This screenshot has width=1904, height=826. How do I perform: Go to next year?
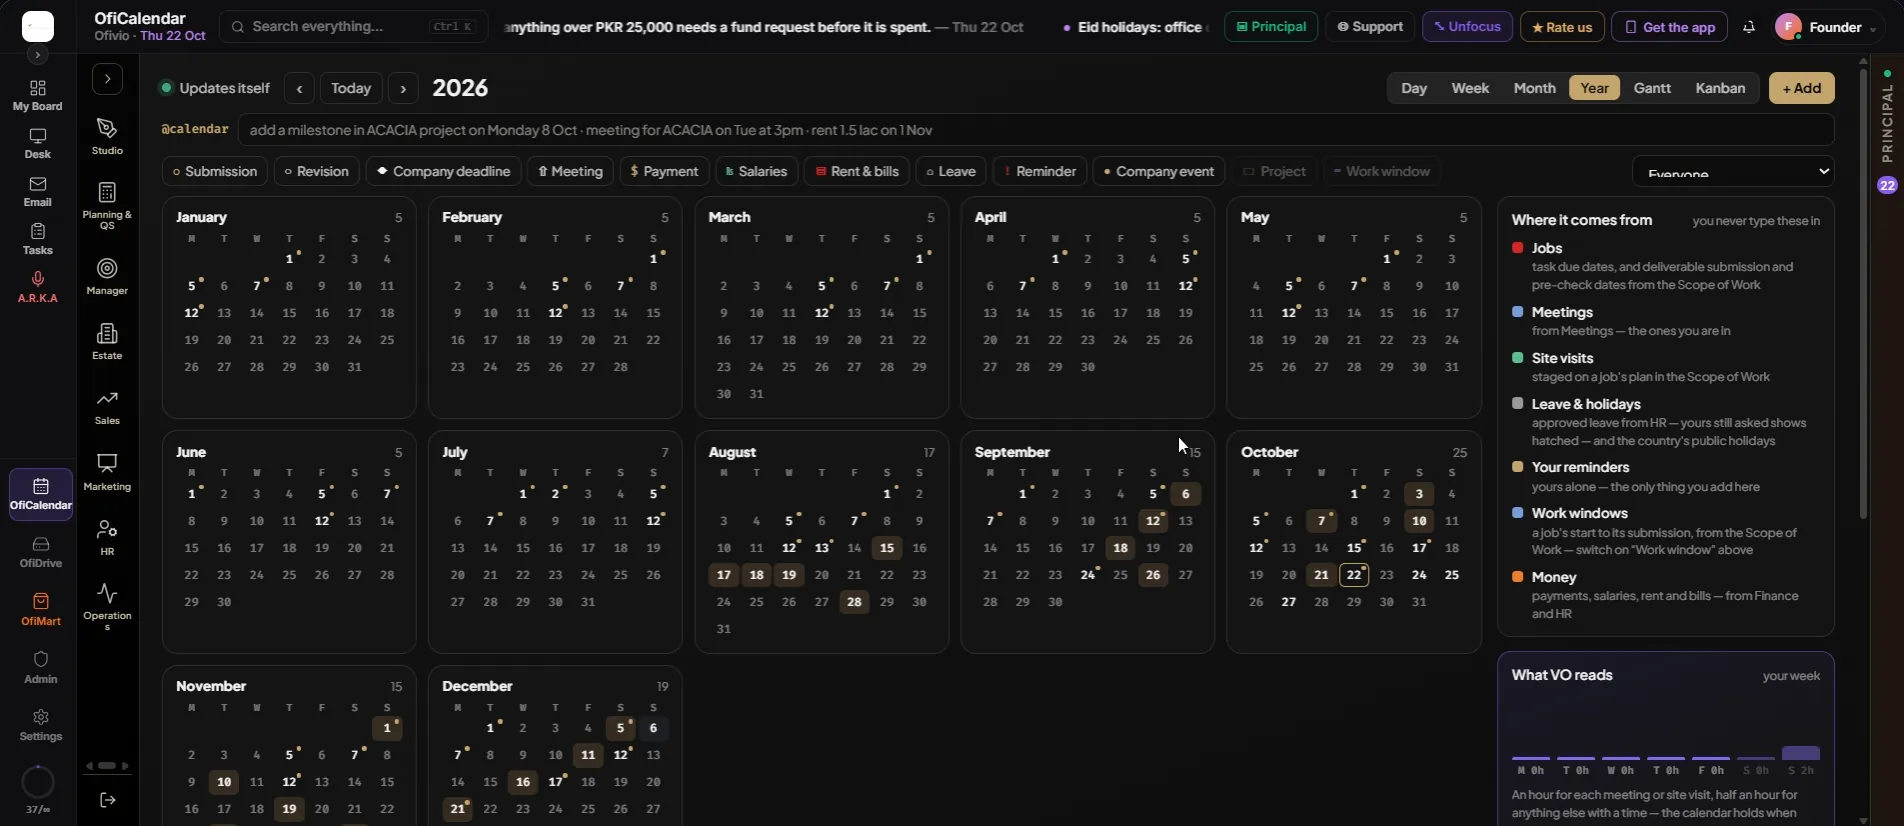coord(403,88)
